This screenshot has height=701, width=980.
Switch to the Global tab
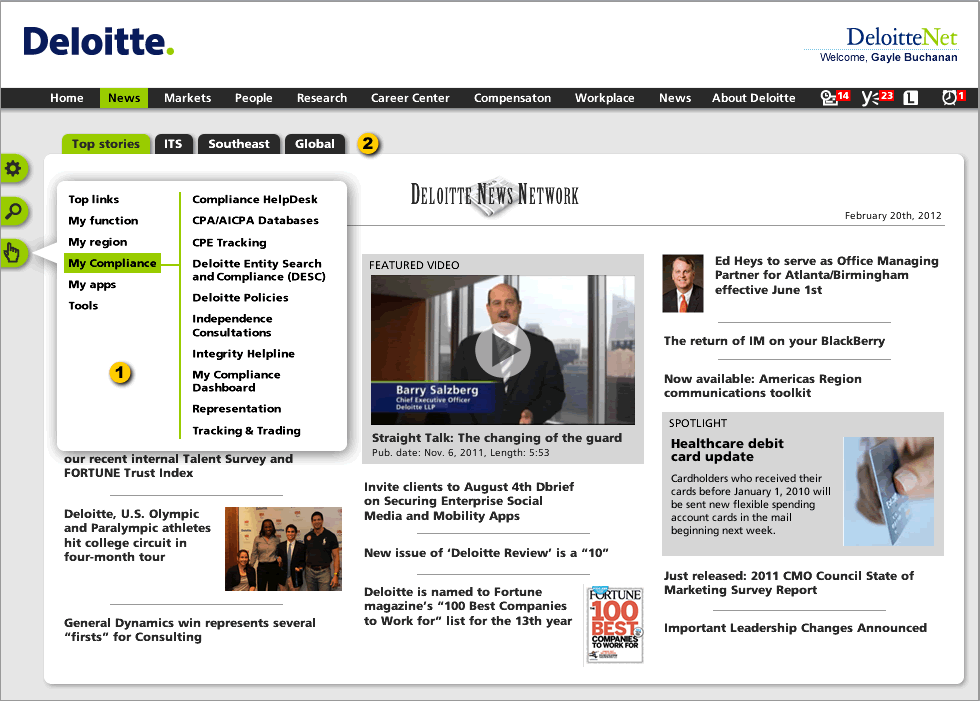[314, 144]
